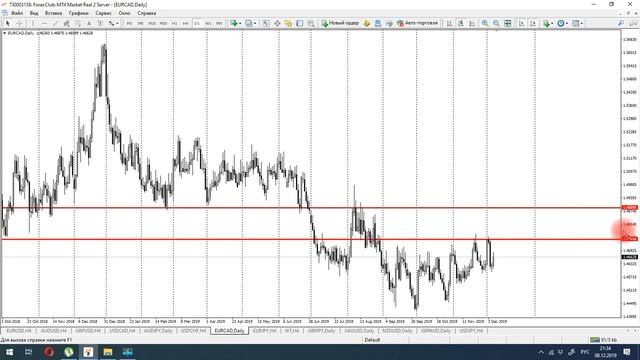Switch to M1 timeframe
The height and width of the screenshot is (360, 640).
point(129,23)
